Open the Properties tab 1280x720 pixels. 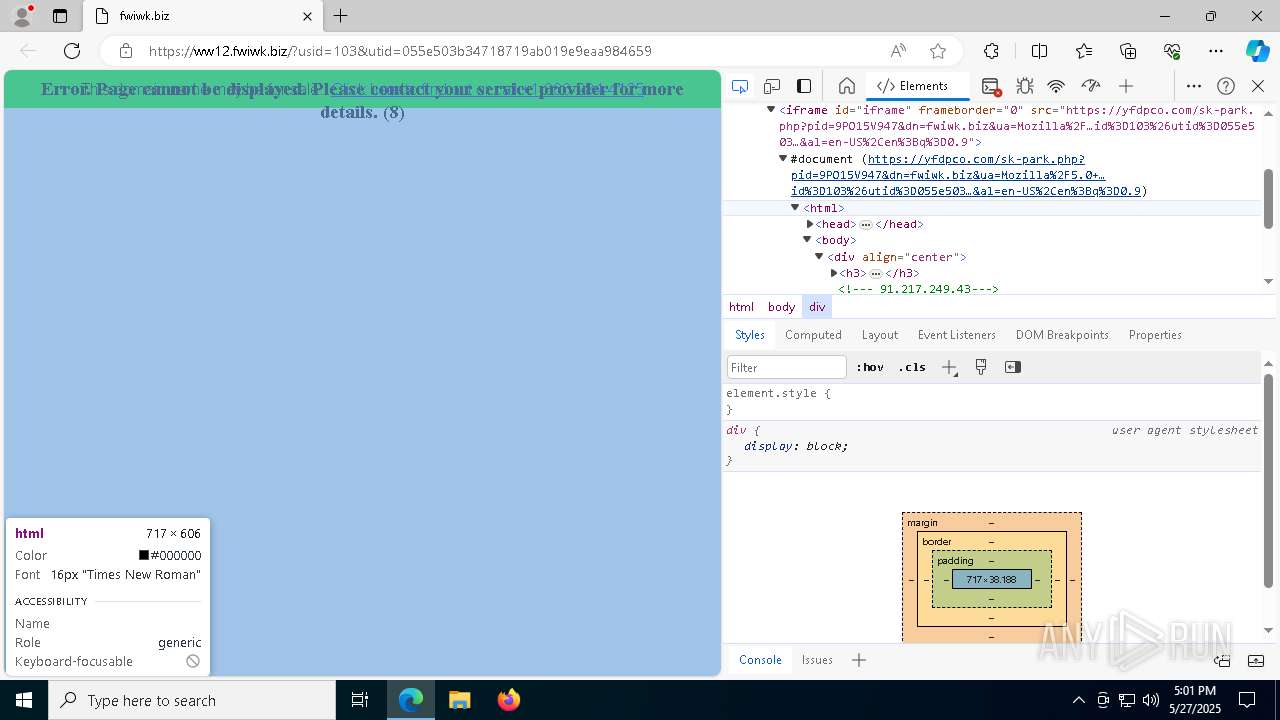[x=1155, y=335]
